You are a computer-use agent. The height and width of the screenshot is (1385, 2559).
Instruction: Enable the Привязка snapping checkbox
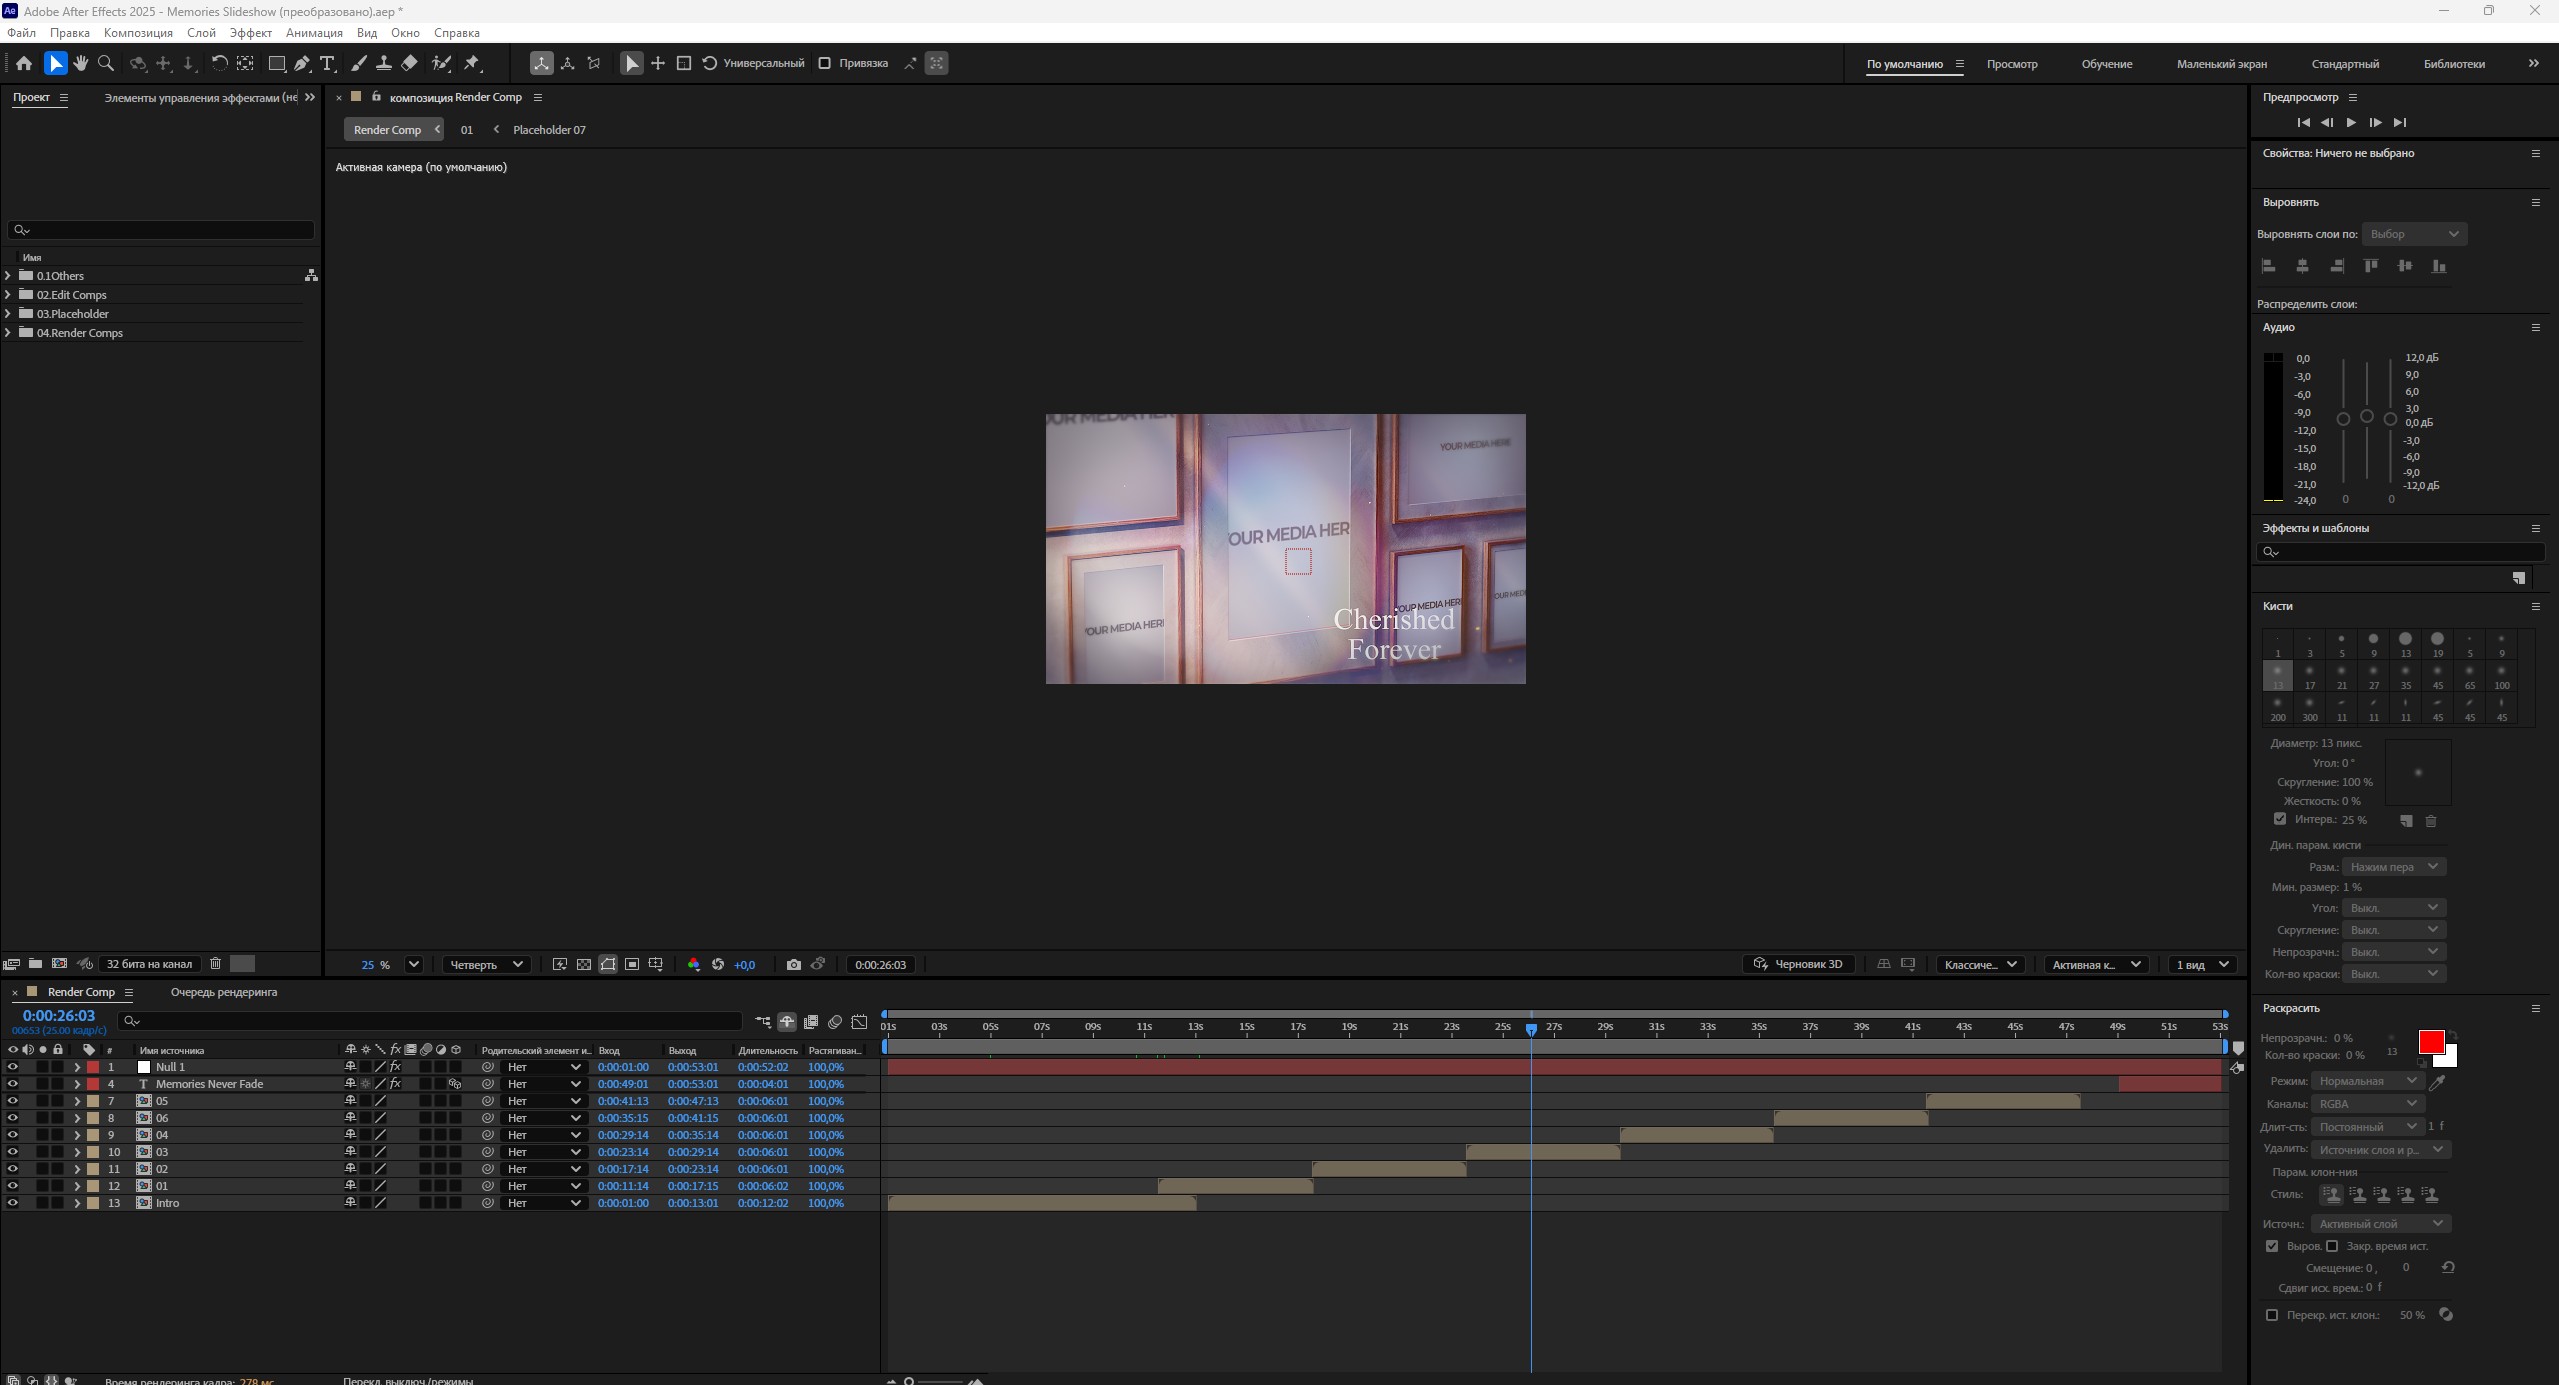[825, 63]
